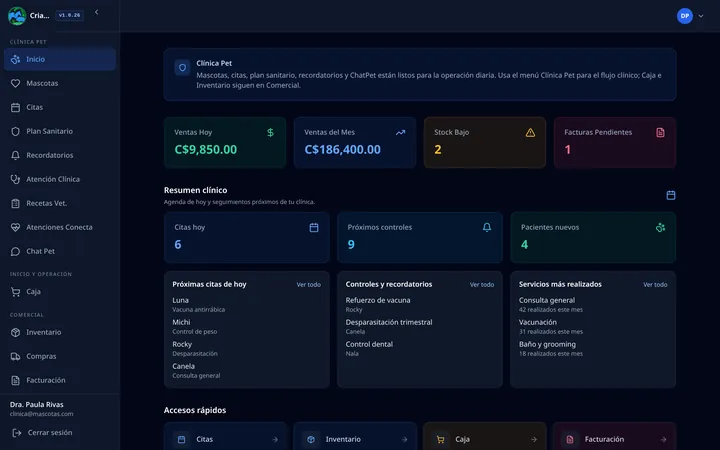This screenshot has height=450, width=720.
Task: Click the Caja quick access cart icon
Action: [440, 439]
